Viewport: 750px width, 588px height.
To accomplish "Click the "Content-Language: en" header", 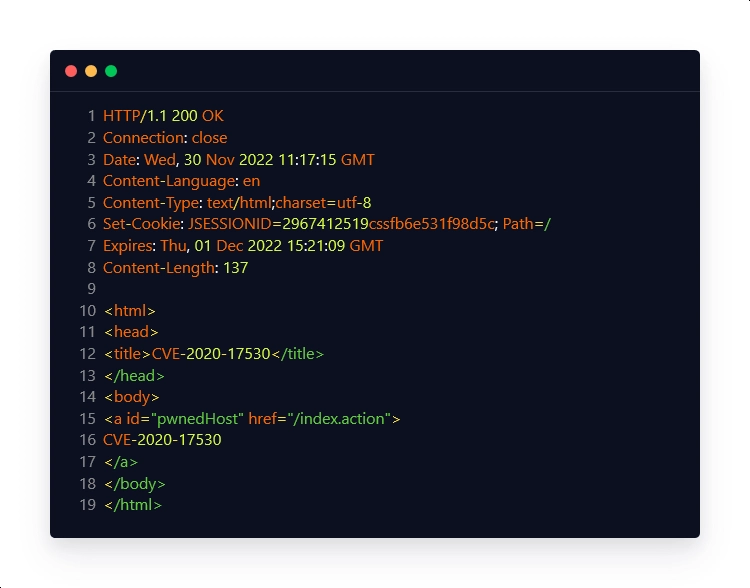I will pos(181,181).
